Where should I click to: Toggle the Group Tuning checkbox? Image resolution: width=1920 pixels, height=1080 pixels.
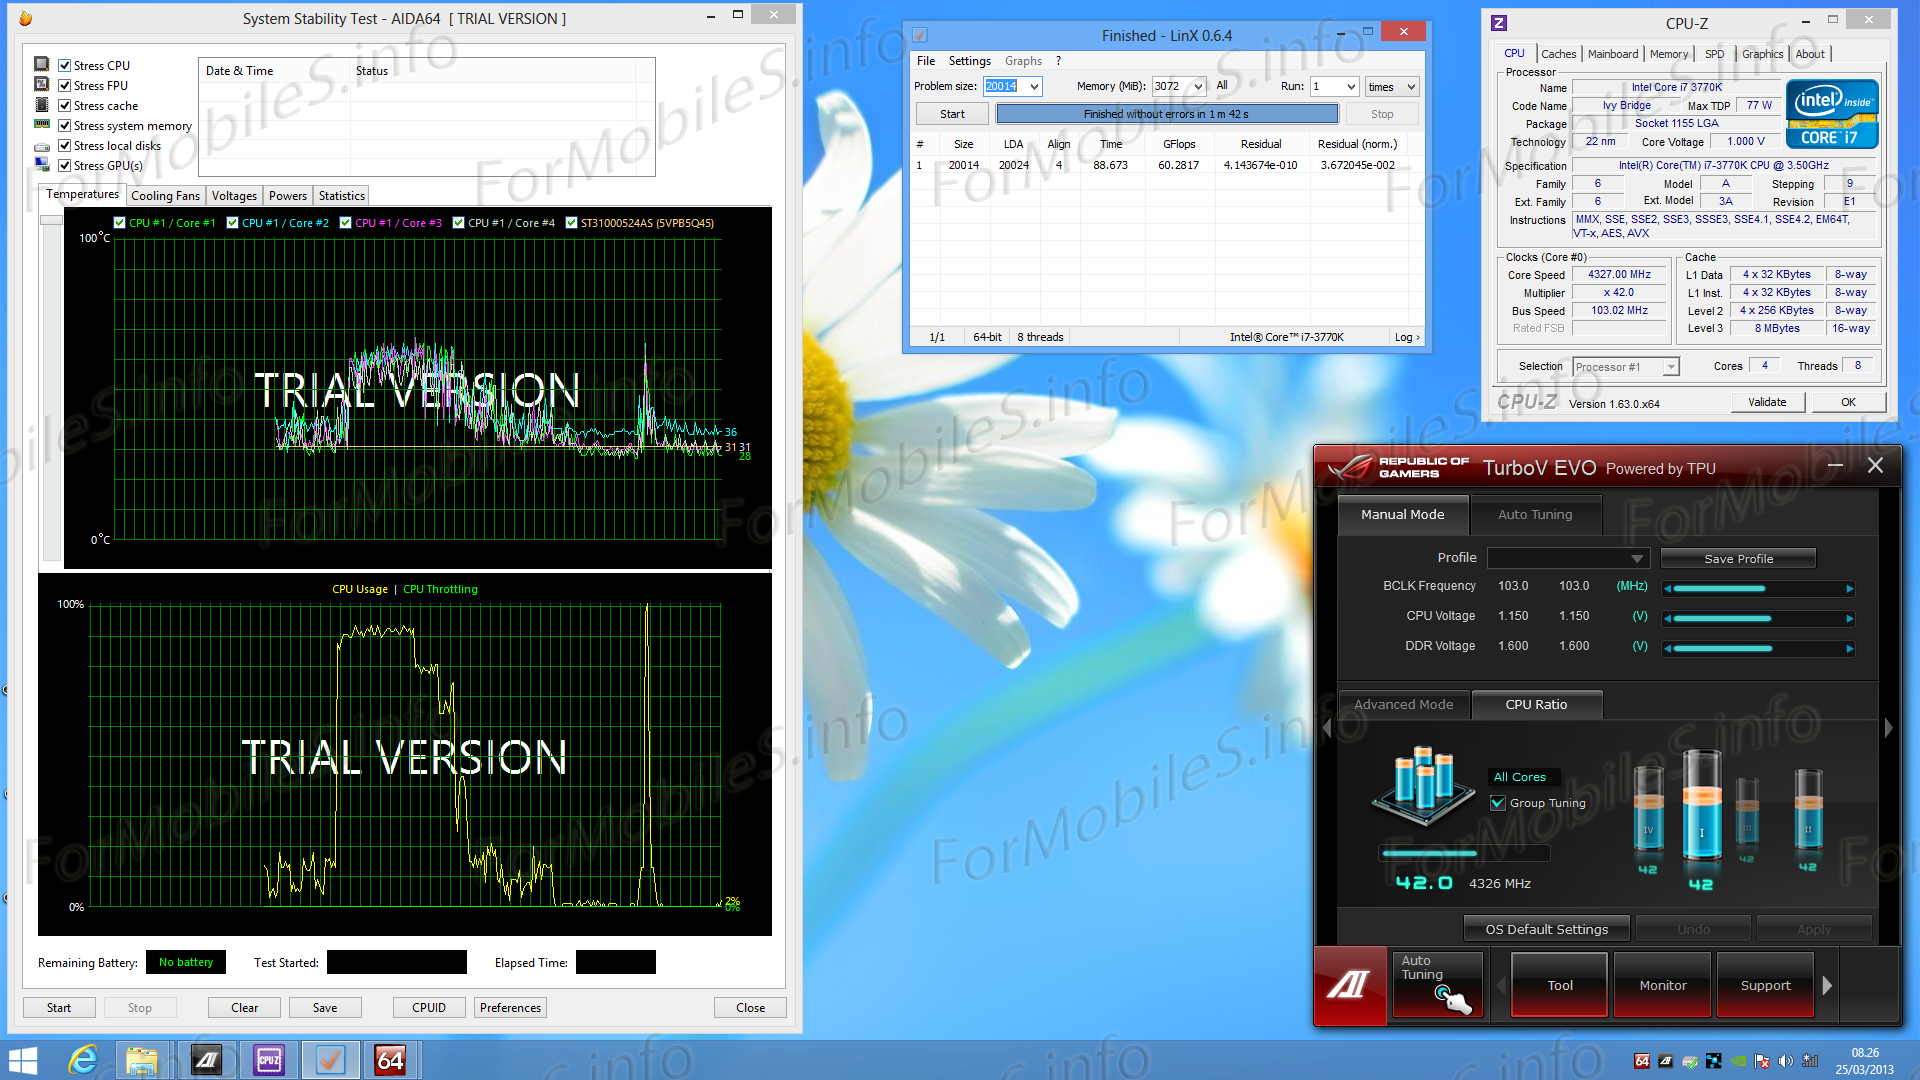(x=1498, y=803)
